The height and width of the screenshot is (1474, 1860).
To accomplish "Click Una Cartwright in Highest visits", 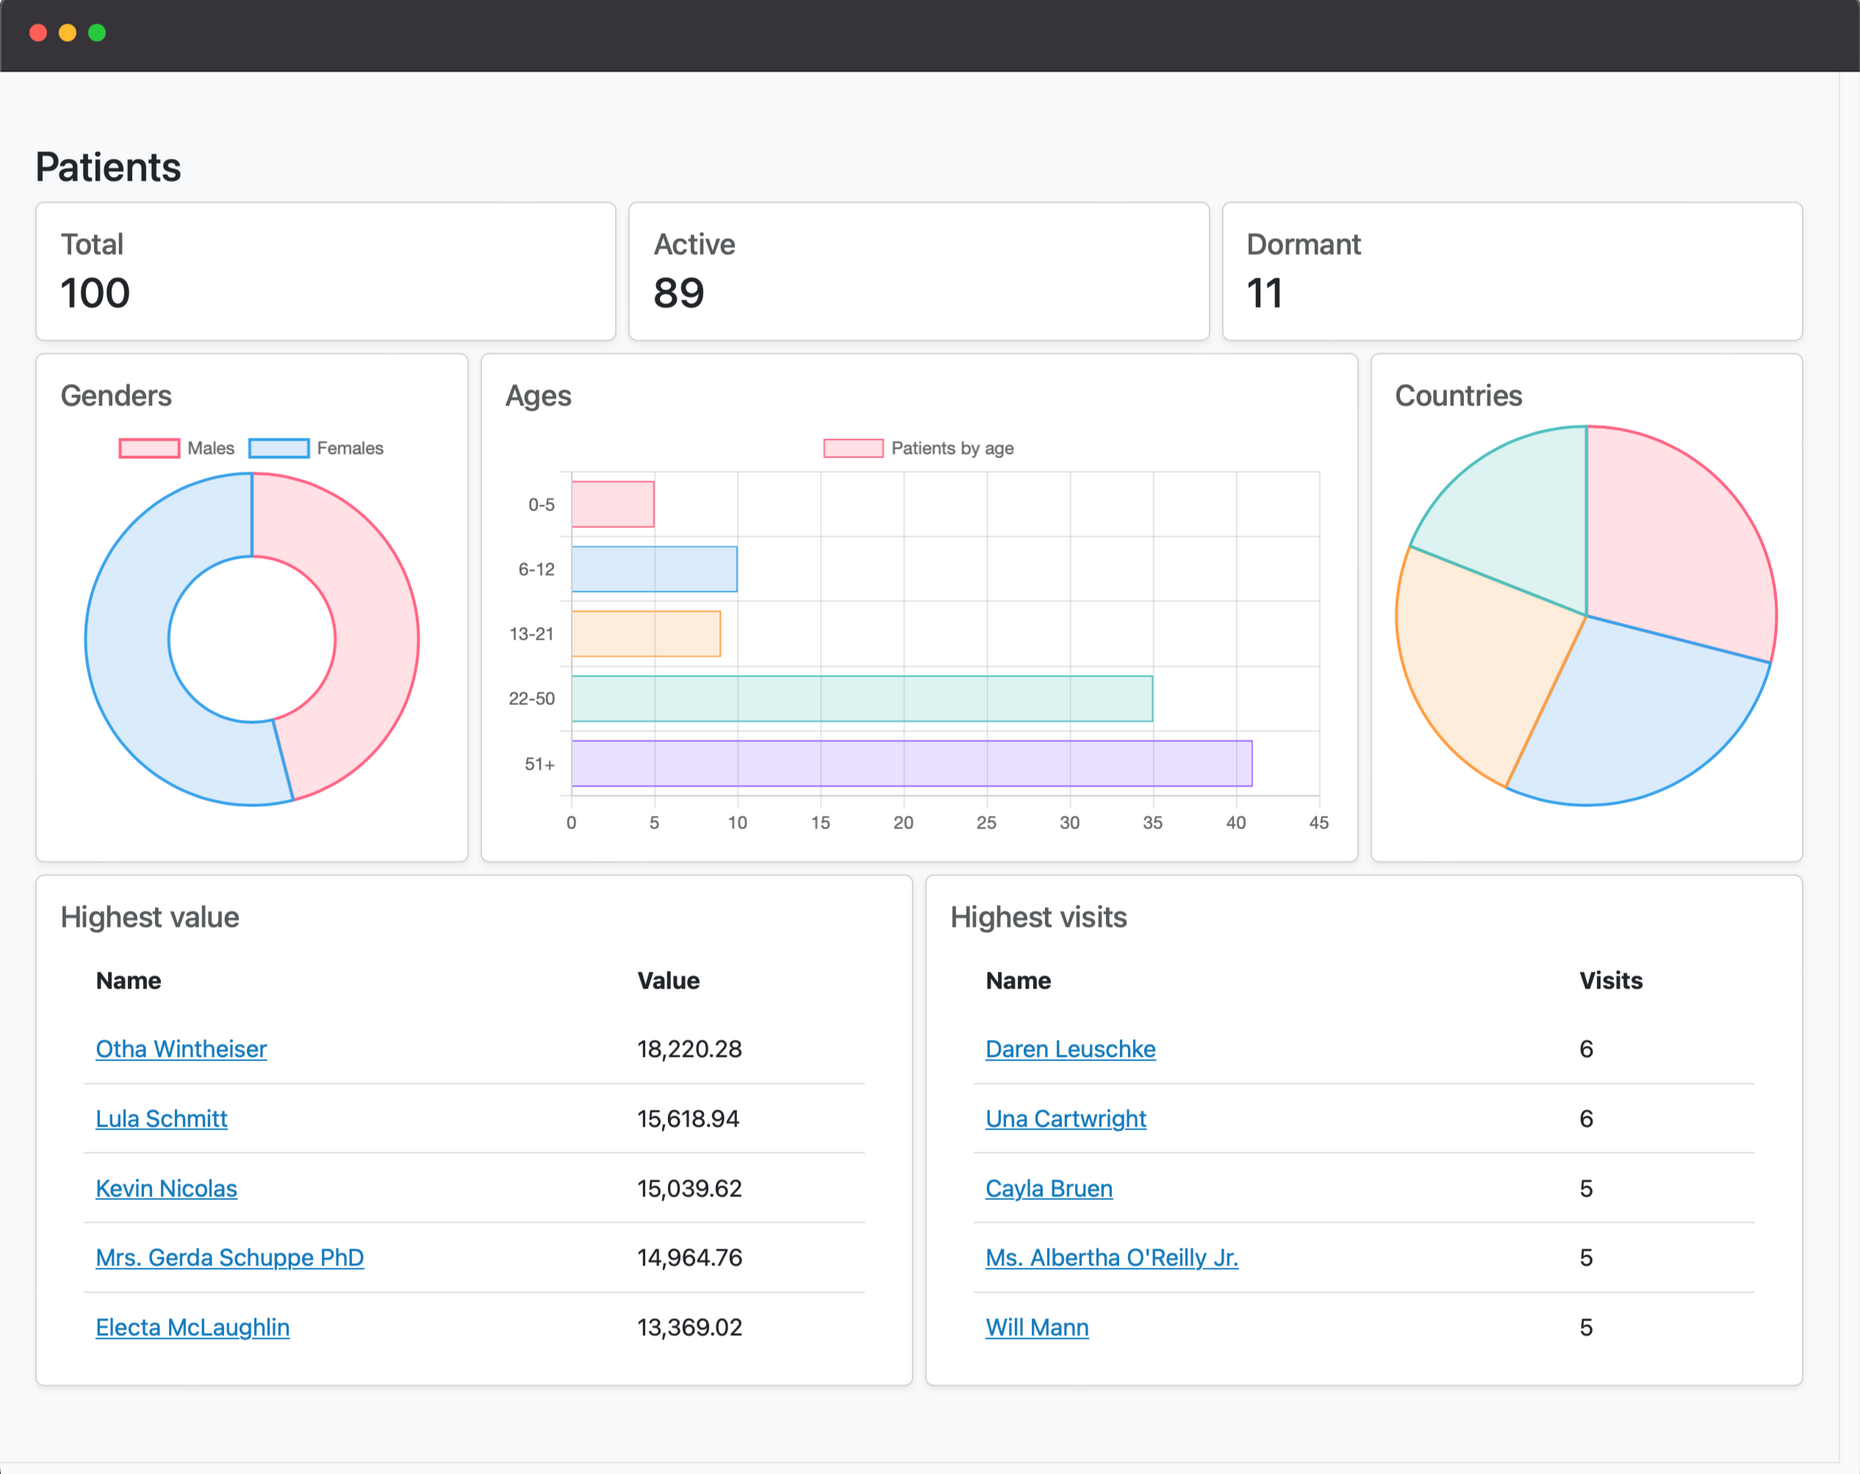I will coord(1065,1119).
